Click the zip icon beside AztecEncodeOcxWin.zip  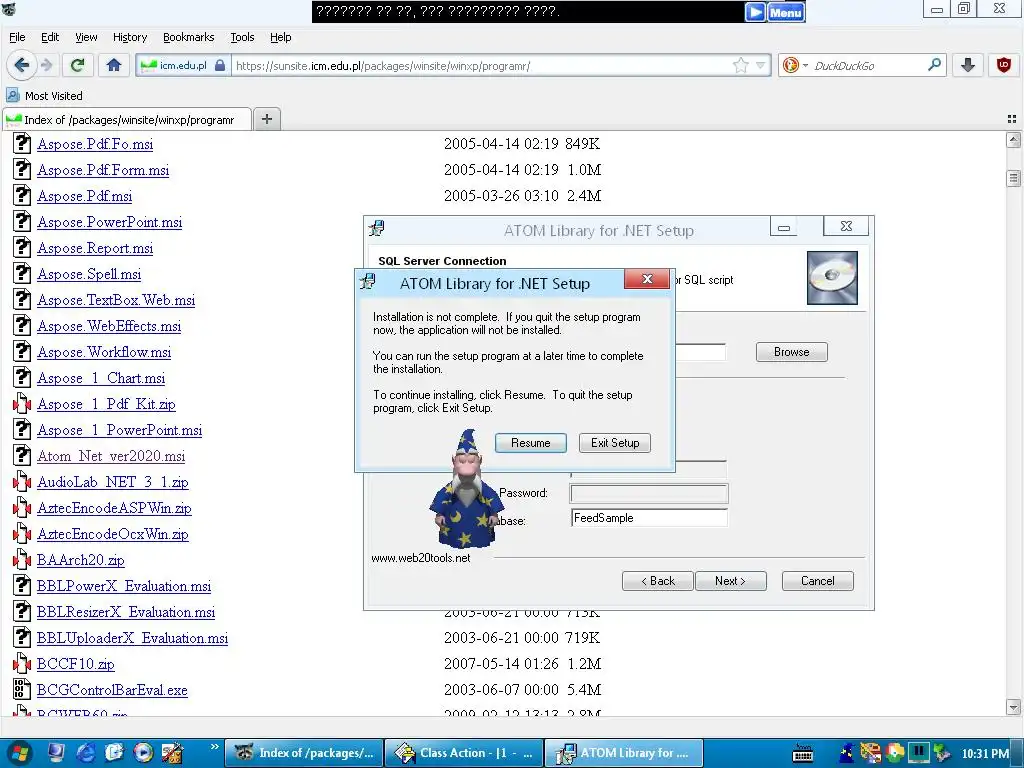point(22,534)
